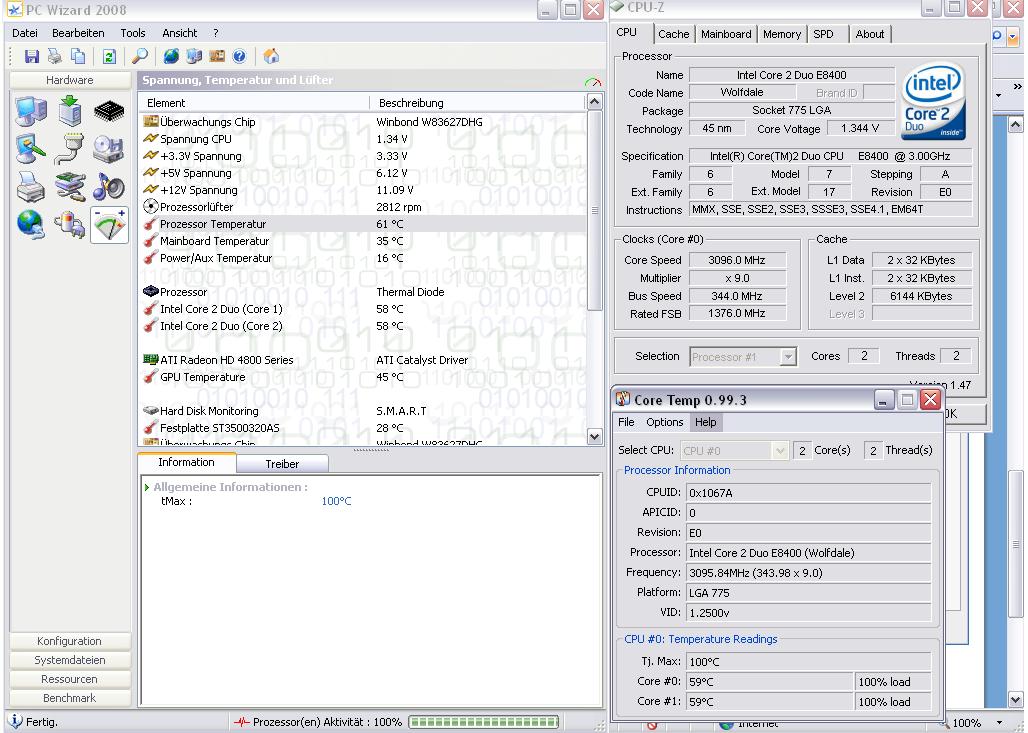Click the sensor list scrollbar down arrow

[594, 436]
